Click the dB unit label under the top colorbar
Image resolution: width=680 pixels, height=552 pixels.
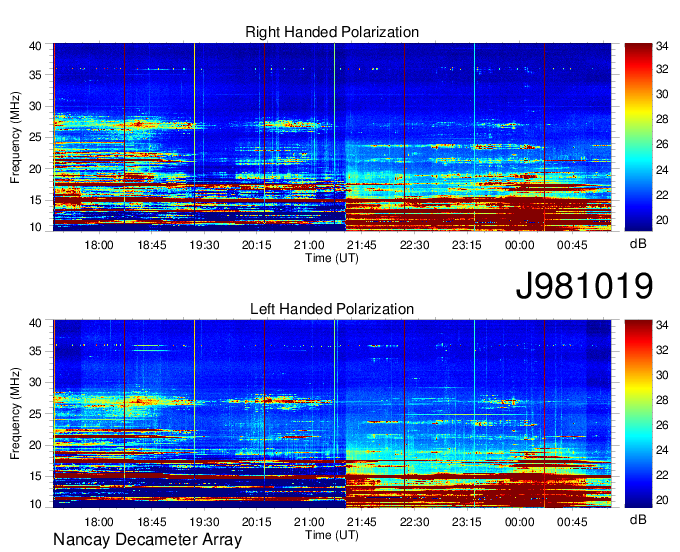coord(638,244)
